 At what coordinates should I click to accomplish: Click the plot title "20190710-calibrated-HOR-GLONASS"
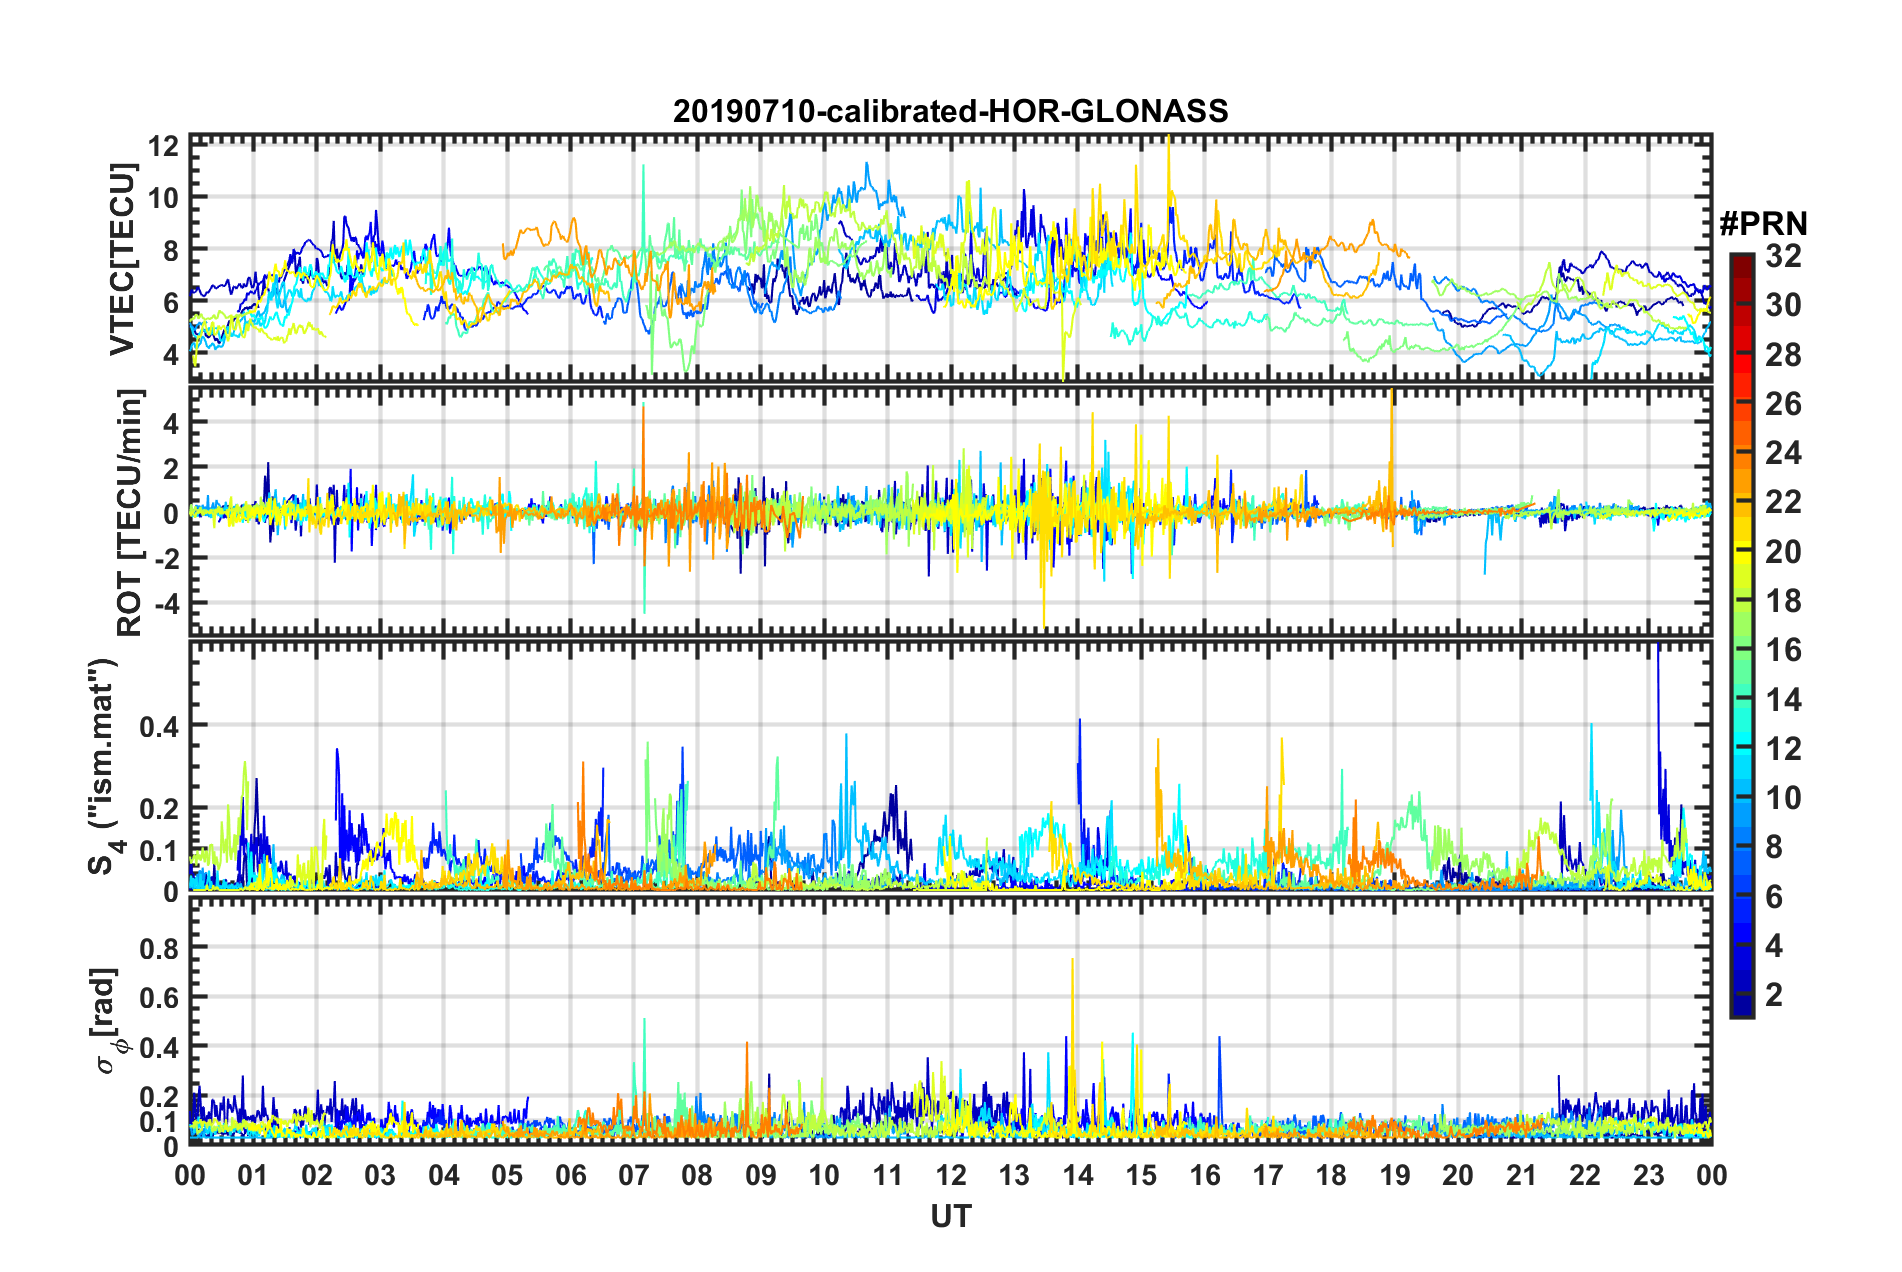pyautogui.click(x=950, y=111)
